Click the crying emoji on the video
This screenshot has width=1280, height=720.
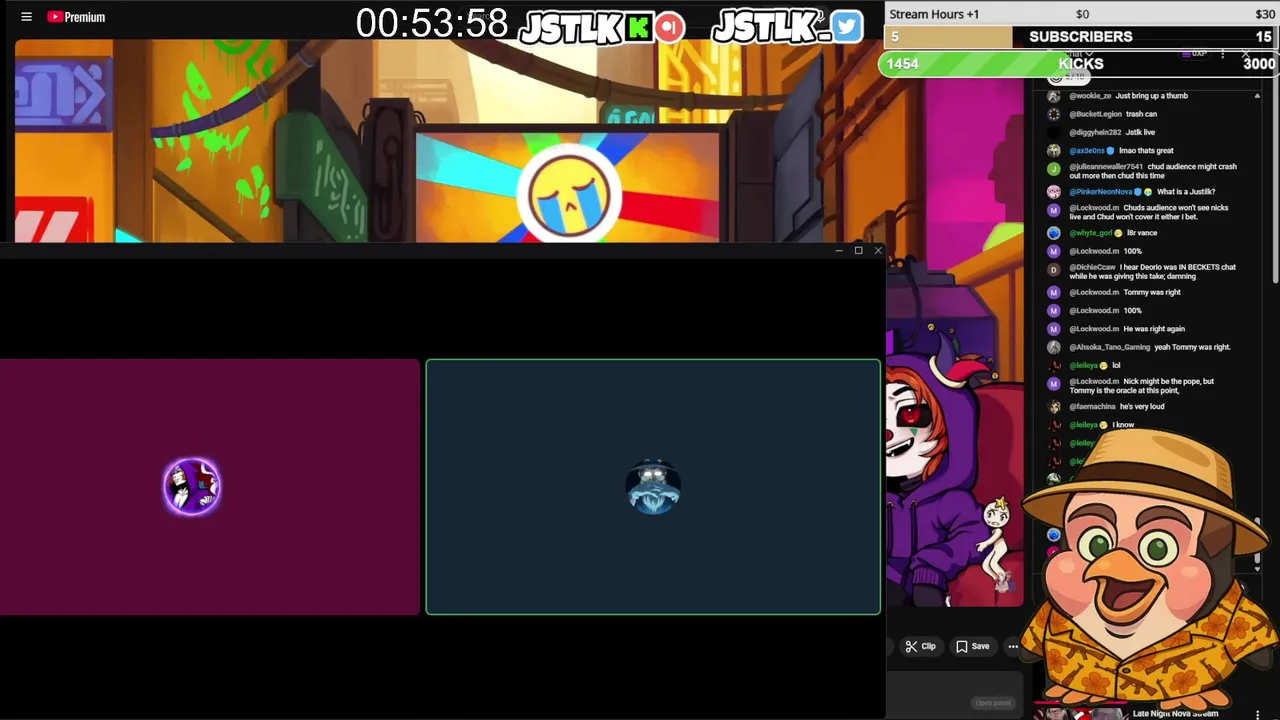(570, 193)
